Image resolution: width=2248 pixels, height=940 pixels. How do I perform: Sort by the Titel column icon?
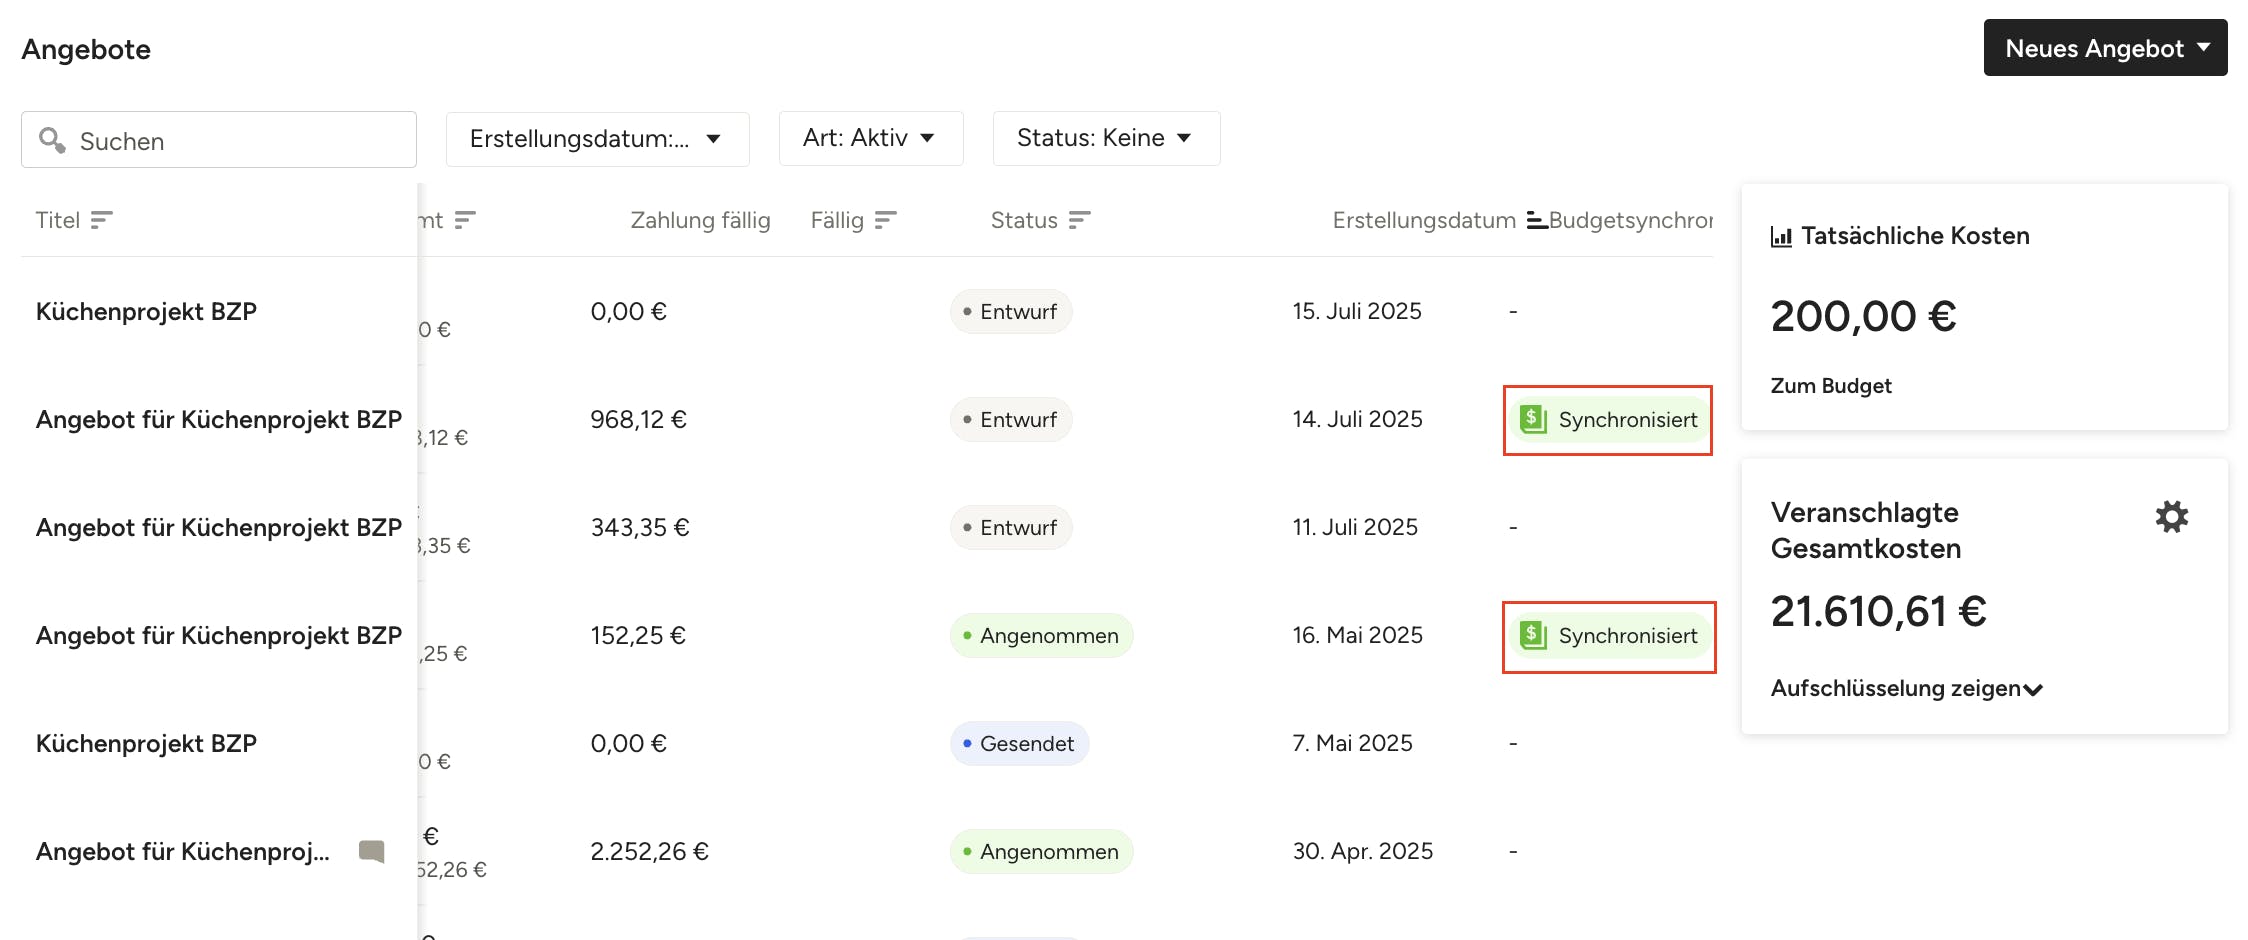pos(101,220)
